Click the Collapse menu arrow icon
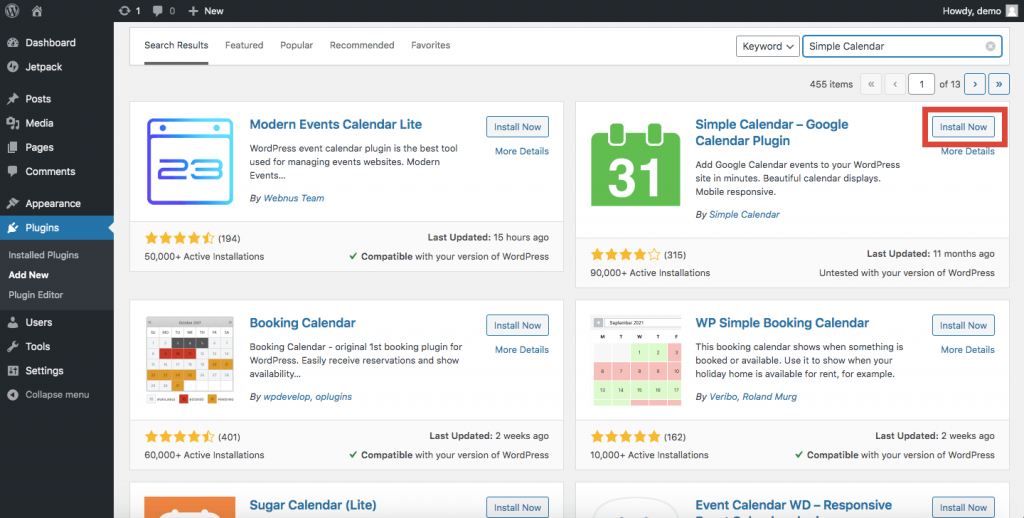The image size is (1024, 518). [12, 395]
